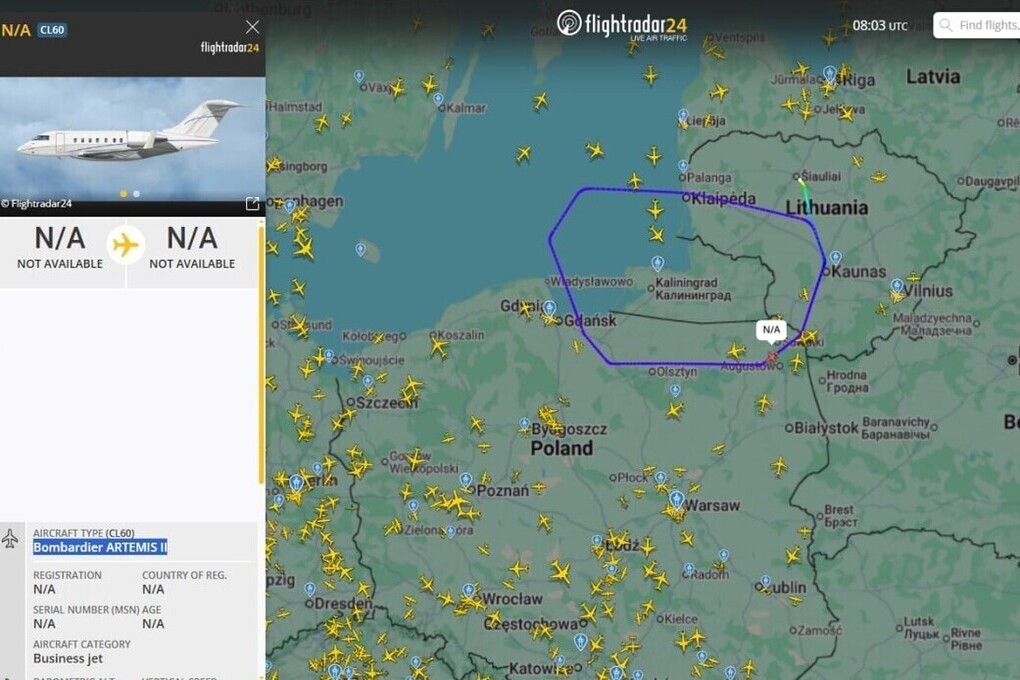Close the aircraft details panel
Image resolution: width=1020 pixels, height=680 pixels.
[252, 27]
